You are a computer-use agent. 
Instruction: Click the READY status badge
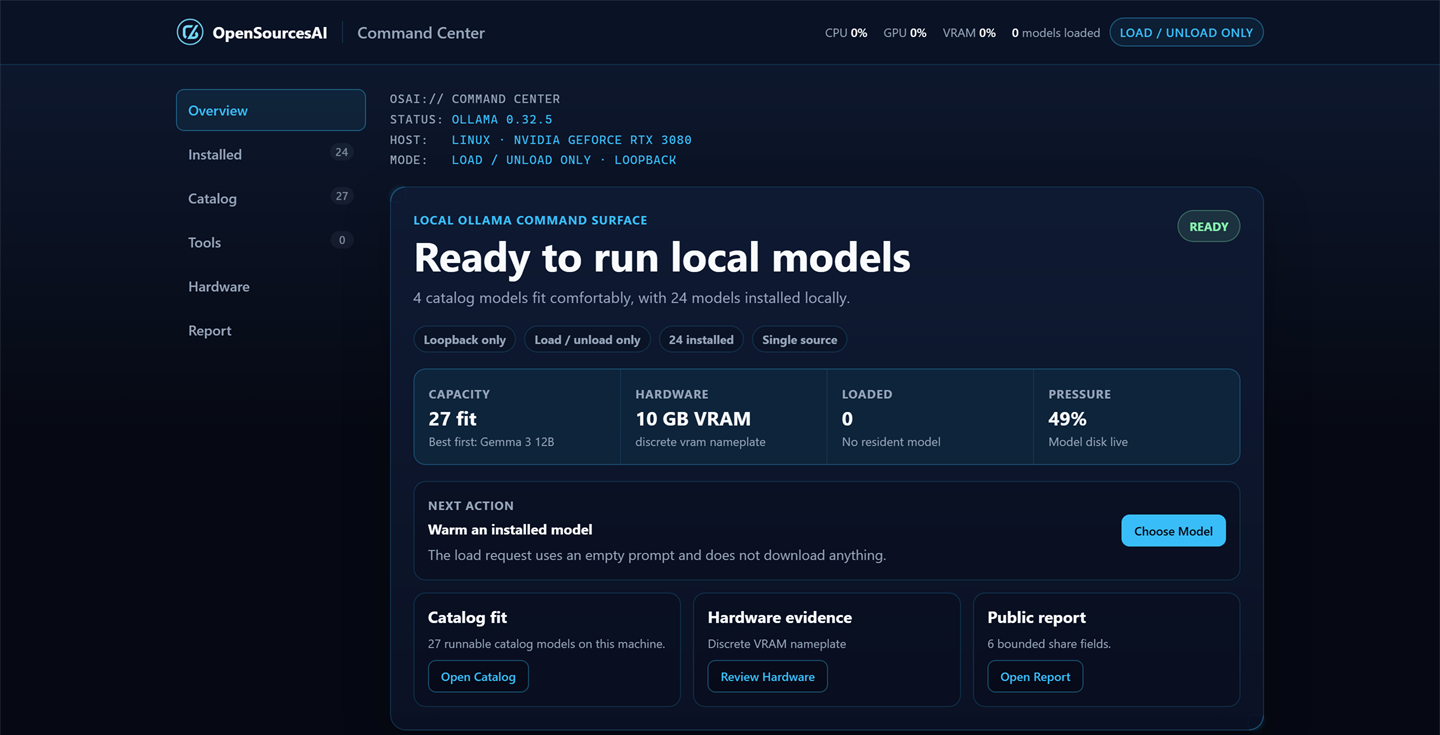1208,226
